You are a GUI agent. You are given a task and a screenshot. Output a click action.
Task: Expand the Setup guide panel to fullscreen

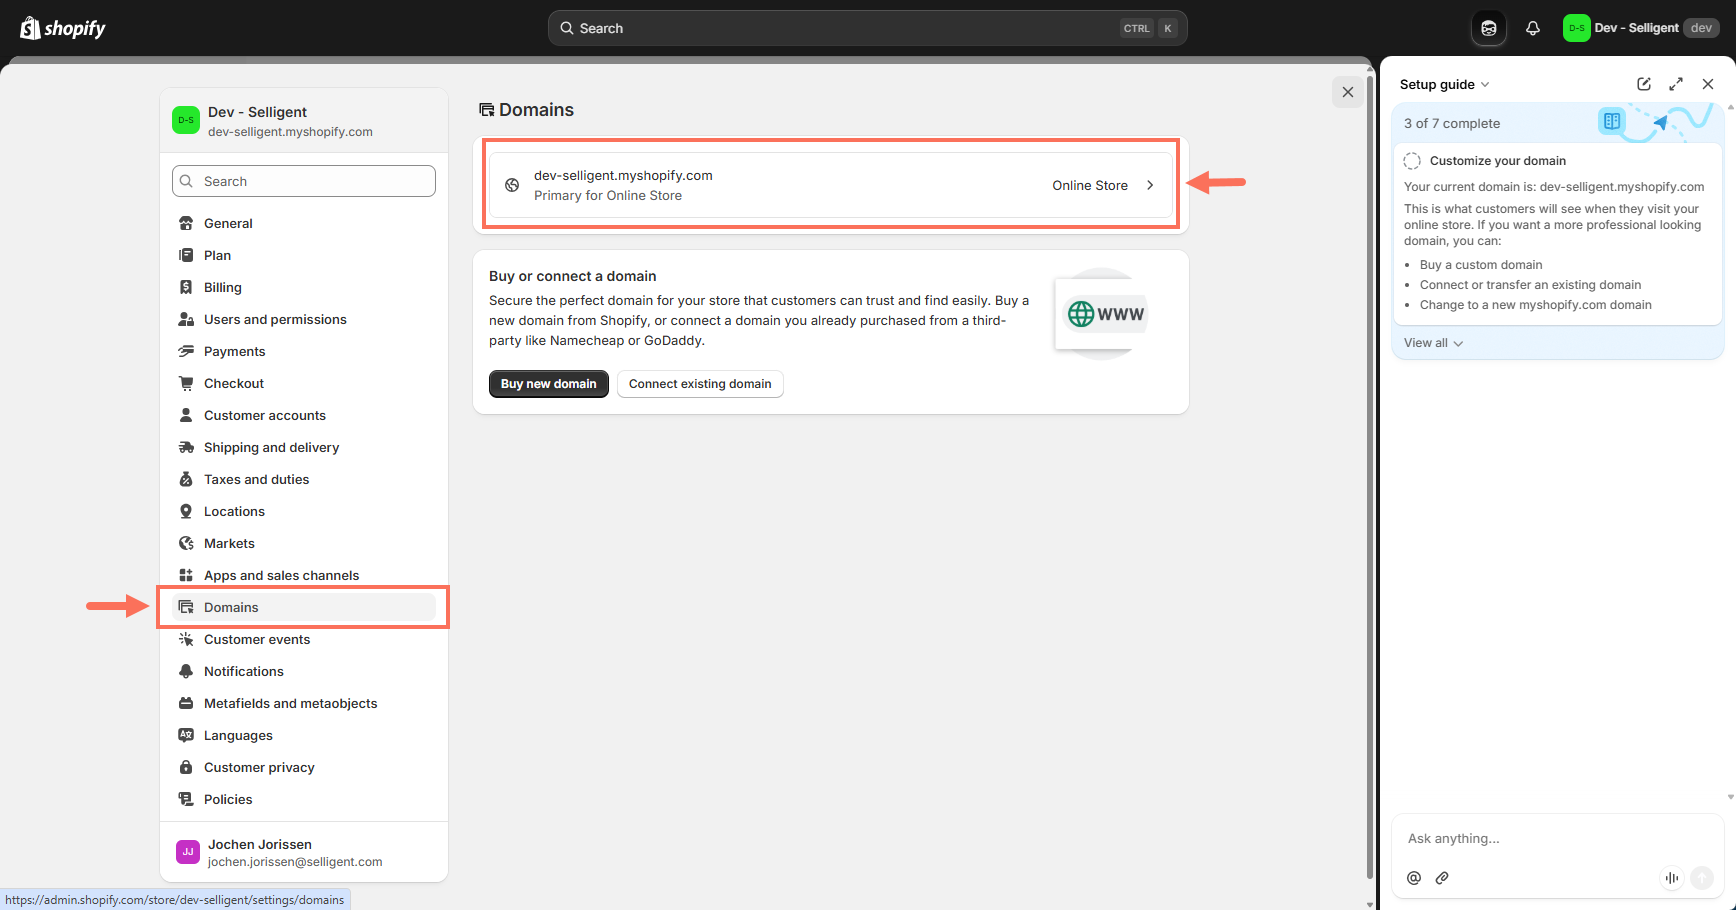(x=1676, y=84)
